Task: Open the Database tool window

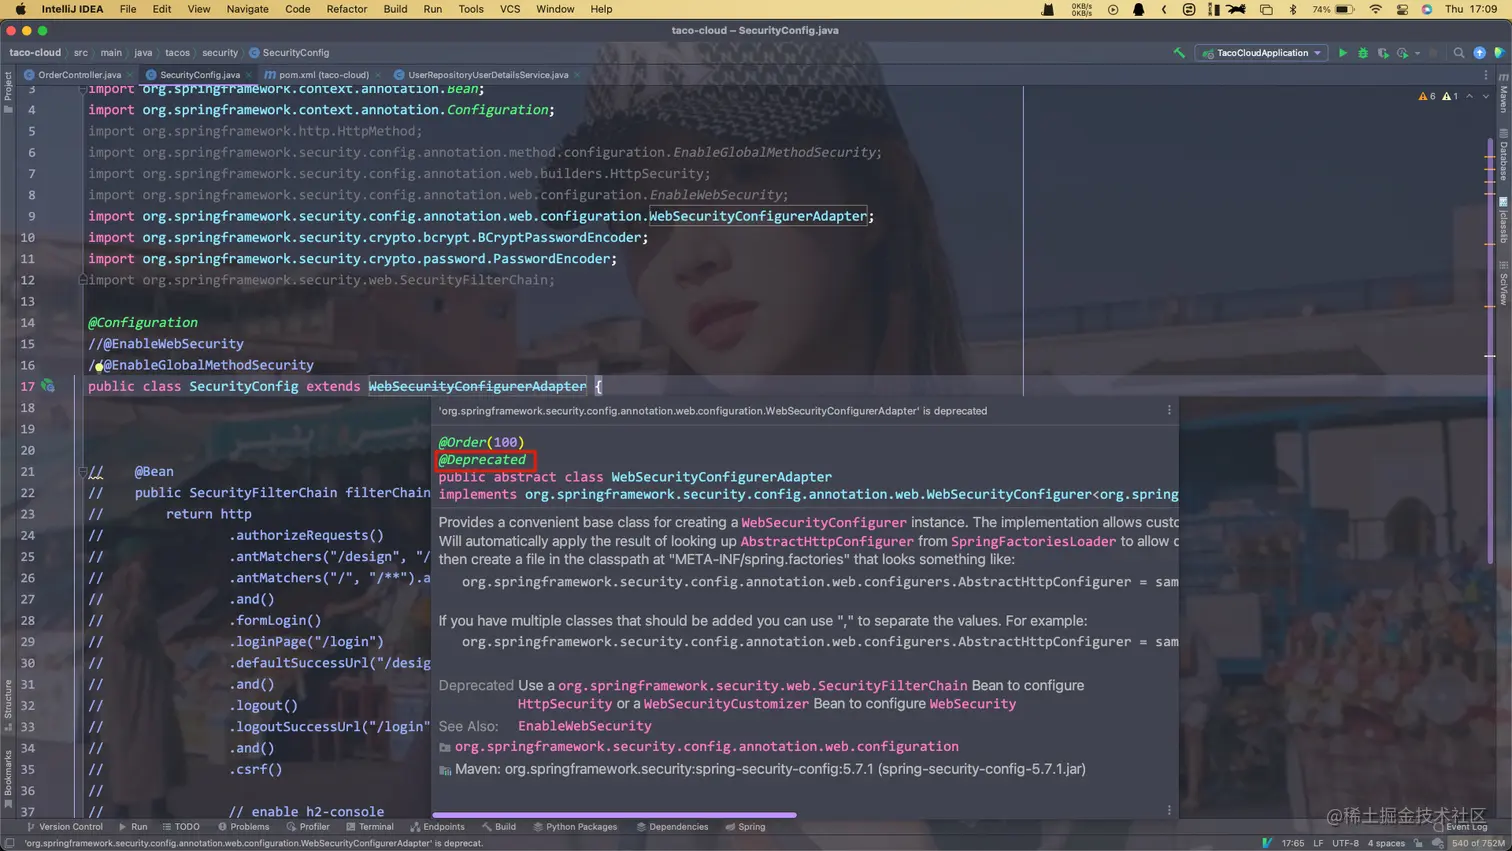Action: pyautogui.click(x=1503, y=154)
